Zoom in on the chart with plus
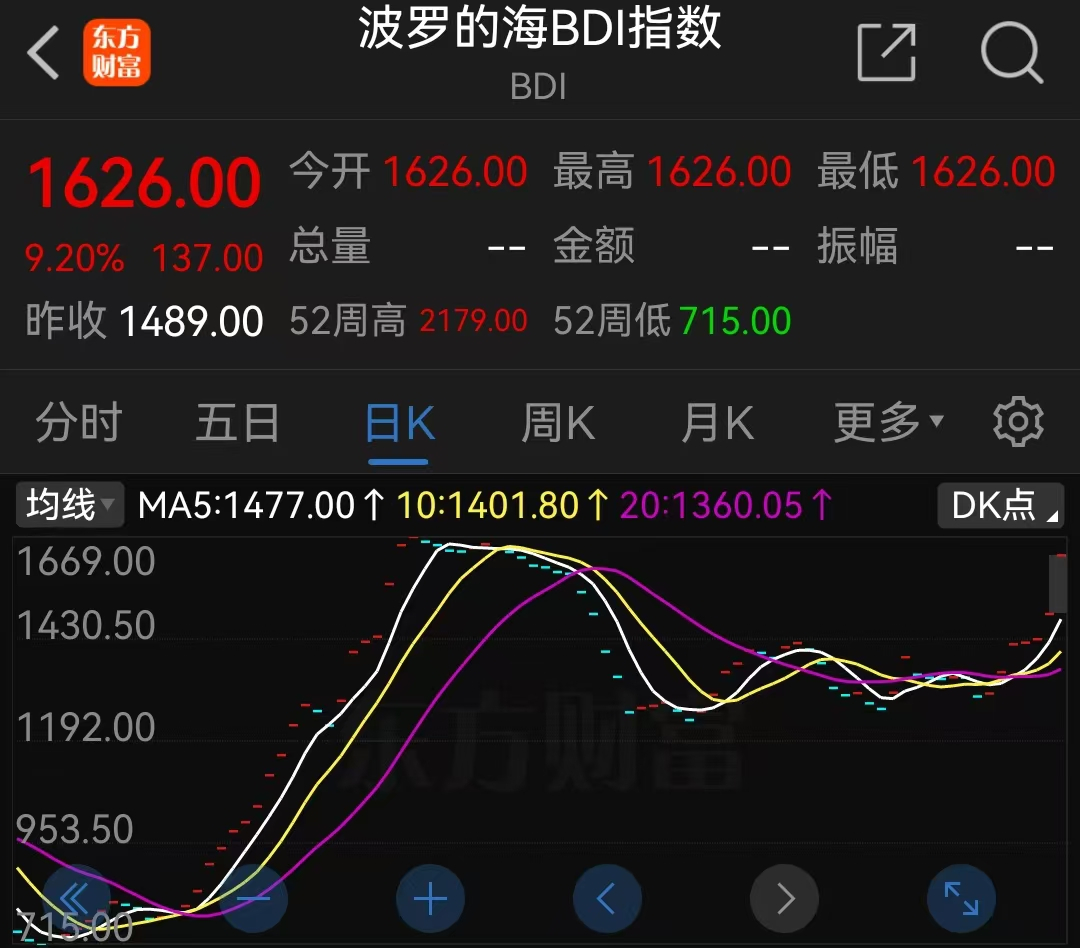 coord(430,898)
